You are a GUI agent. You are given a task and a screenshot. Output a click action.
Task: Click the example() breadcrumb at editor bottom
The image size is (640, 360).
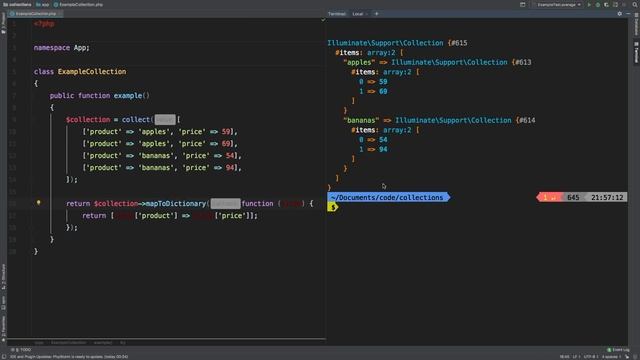(x=102, y=343)
